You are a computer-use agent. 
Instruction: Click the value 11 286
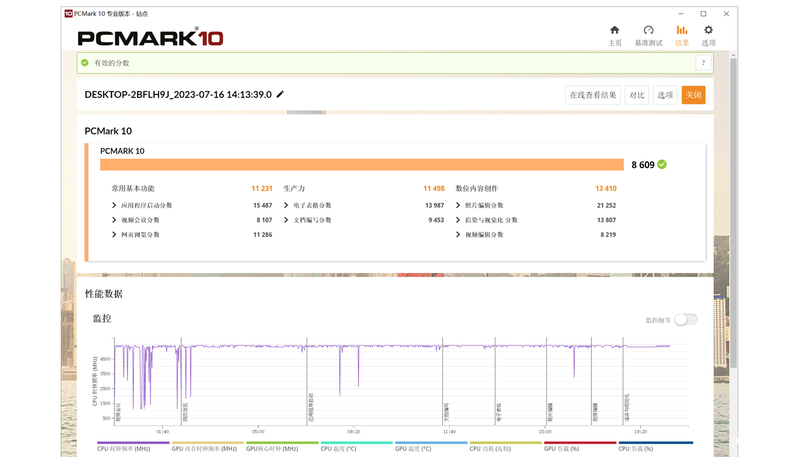[263, 235]
